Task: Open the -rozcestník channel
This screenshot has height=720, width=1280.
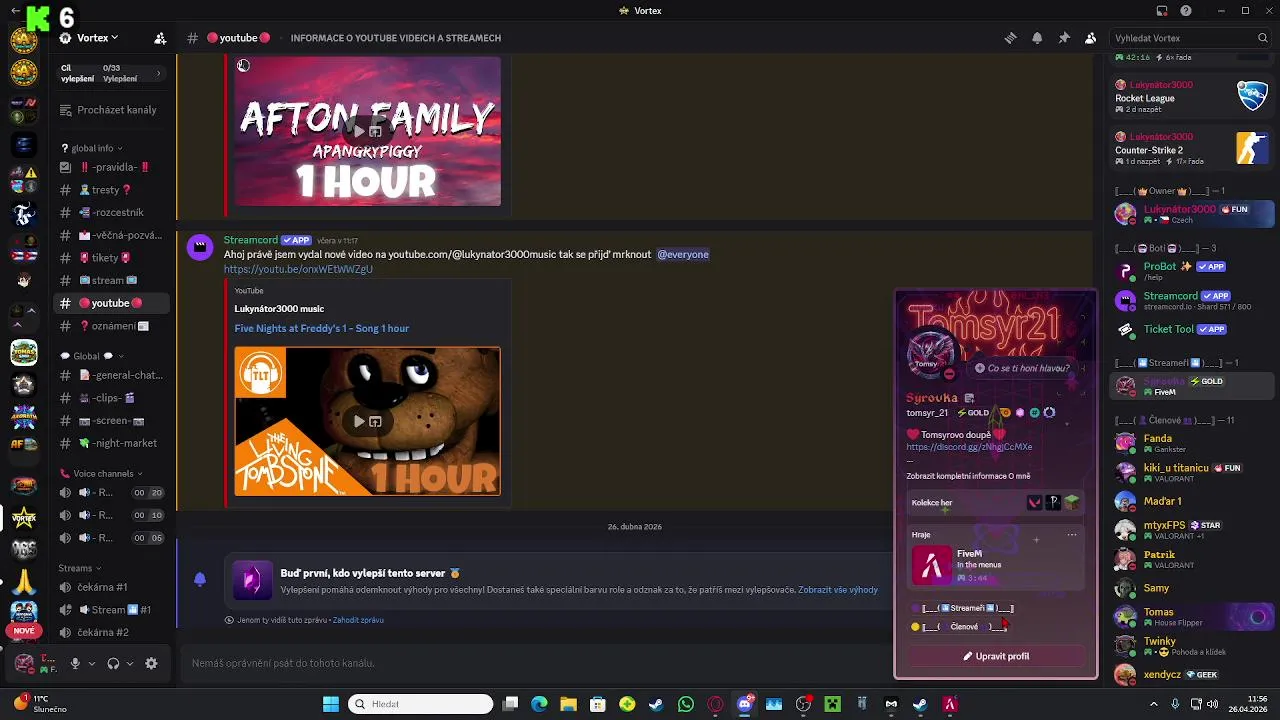Action: click(x=111, y=212)
